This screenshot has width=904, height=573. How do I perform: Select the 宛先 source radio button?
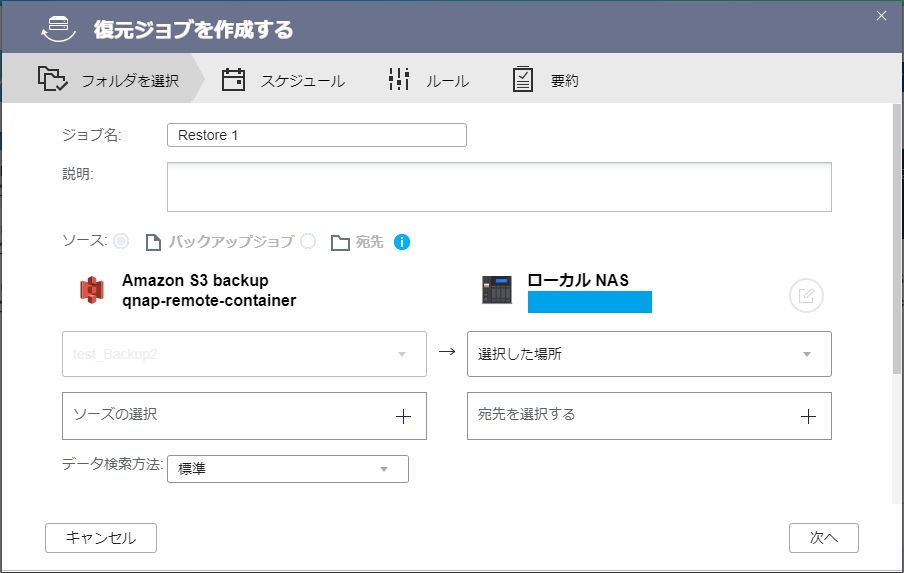click(x=308, y=241)
